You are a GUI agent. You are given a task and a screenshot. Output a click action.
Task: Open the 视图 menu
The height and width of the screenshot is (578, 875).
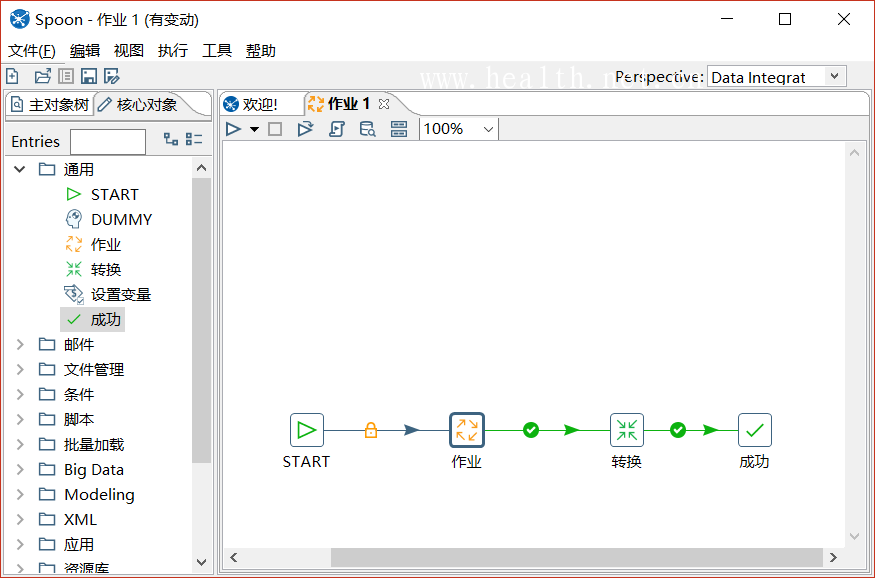point(129,51)
